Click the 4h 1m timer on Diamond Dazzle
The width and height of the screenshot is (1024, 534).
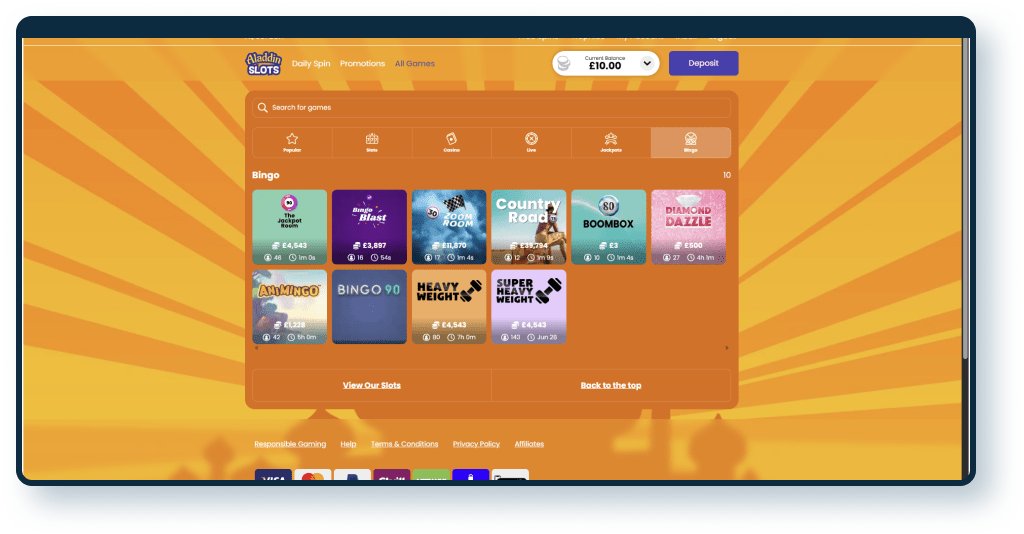[x=705, y=258]
